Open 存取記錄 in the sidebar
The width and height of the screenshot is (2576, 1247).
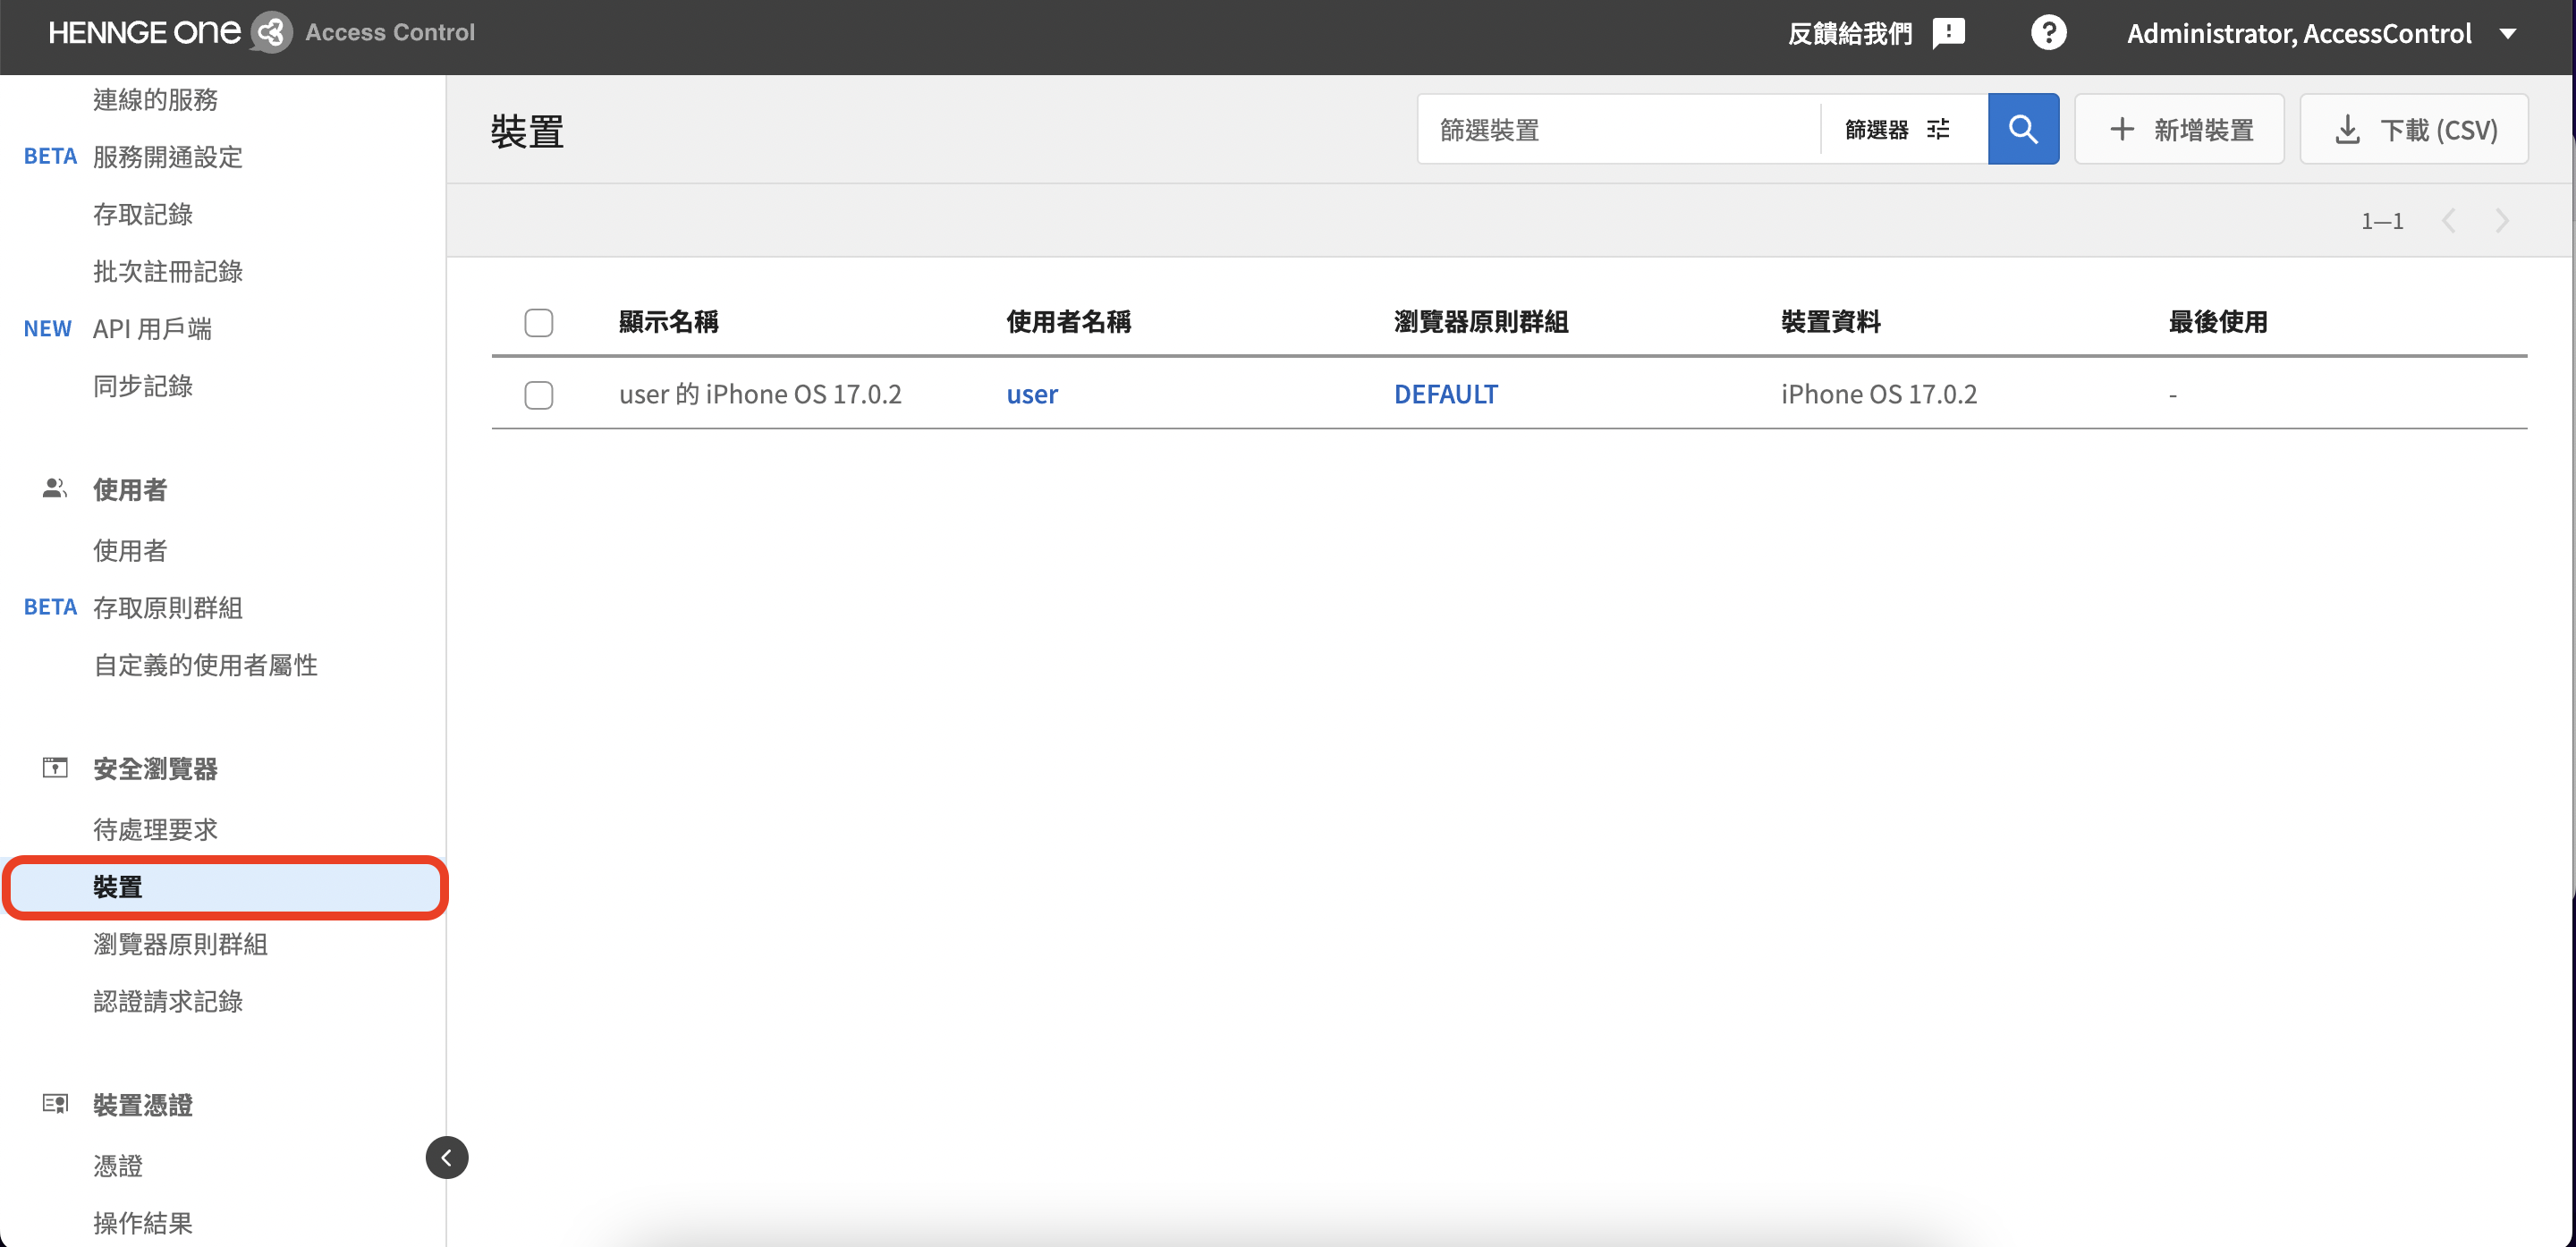coord(143,214)
